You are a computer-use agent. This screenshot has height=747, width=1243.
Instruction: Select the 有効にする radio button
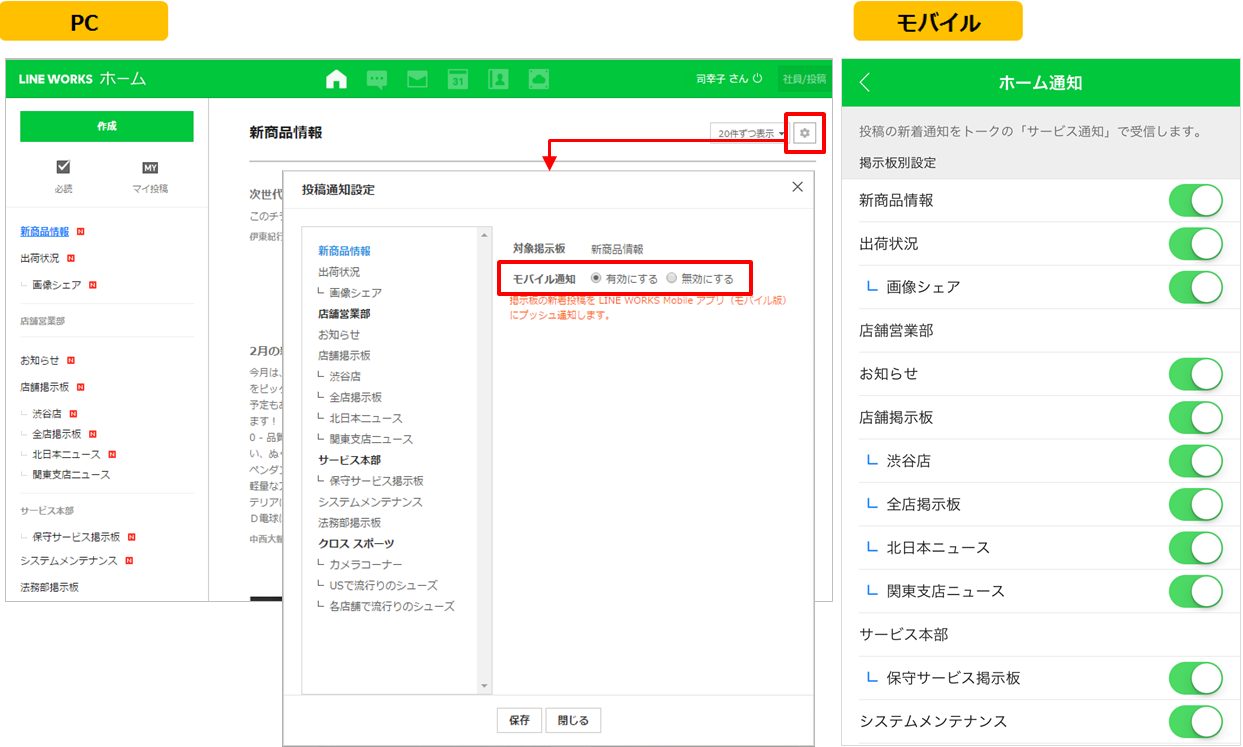[x=597, y=279]
